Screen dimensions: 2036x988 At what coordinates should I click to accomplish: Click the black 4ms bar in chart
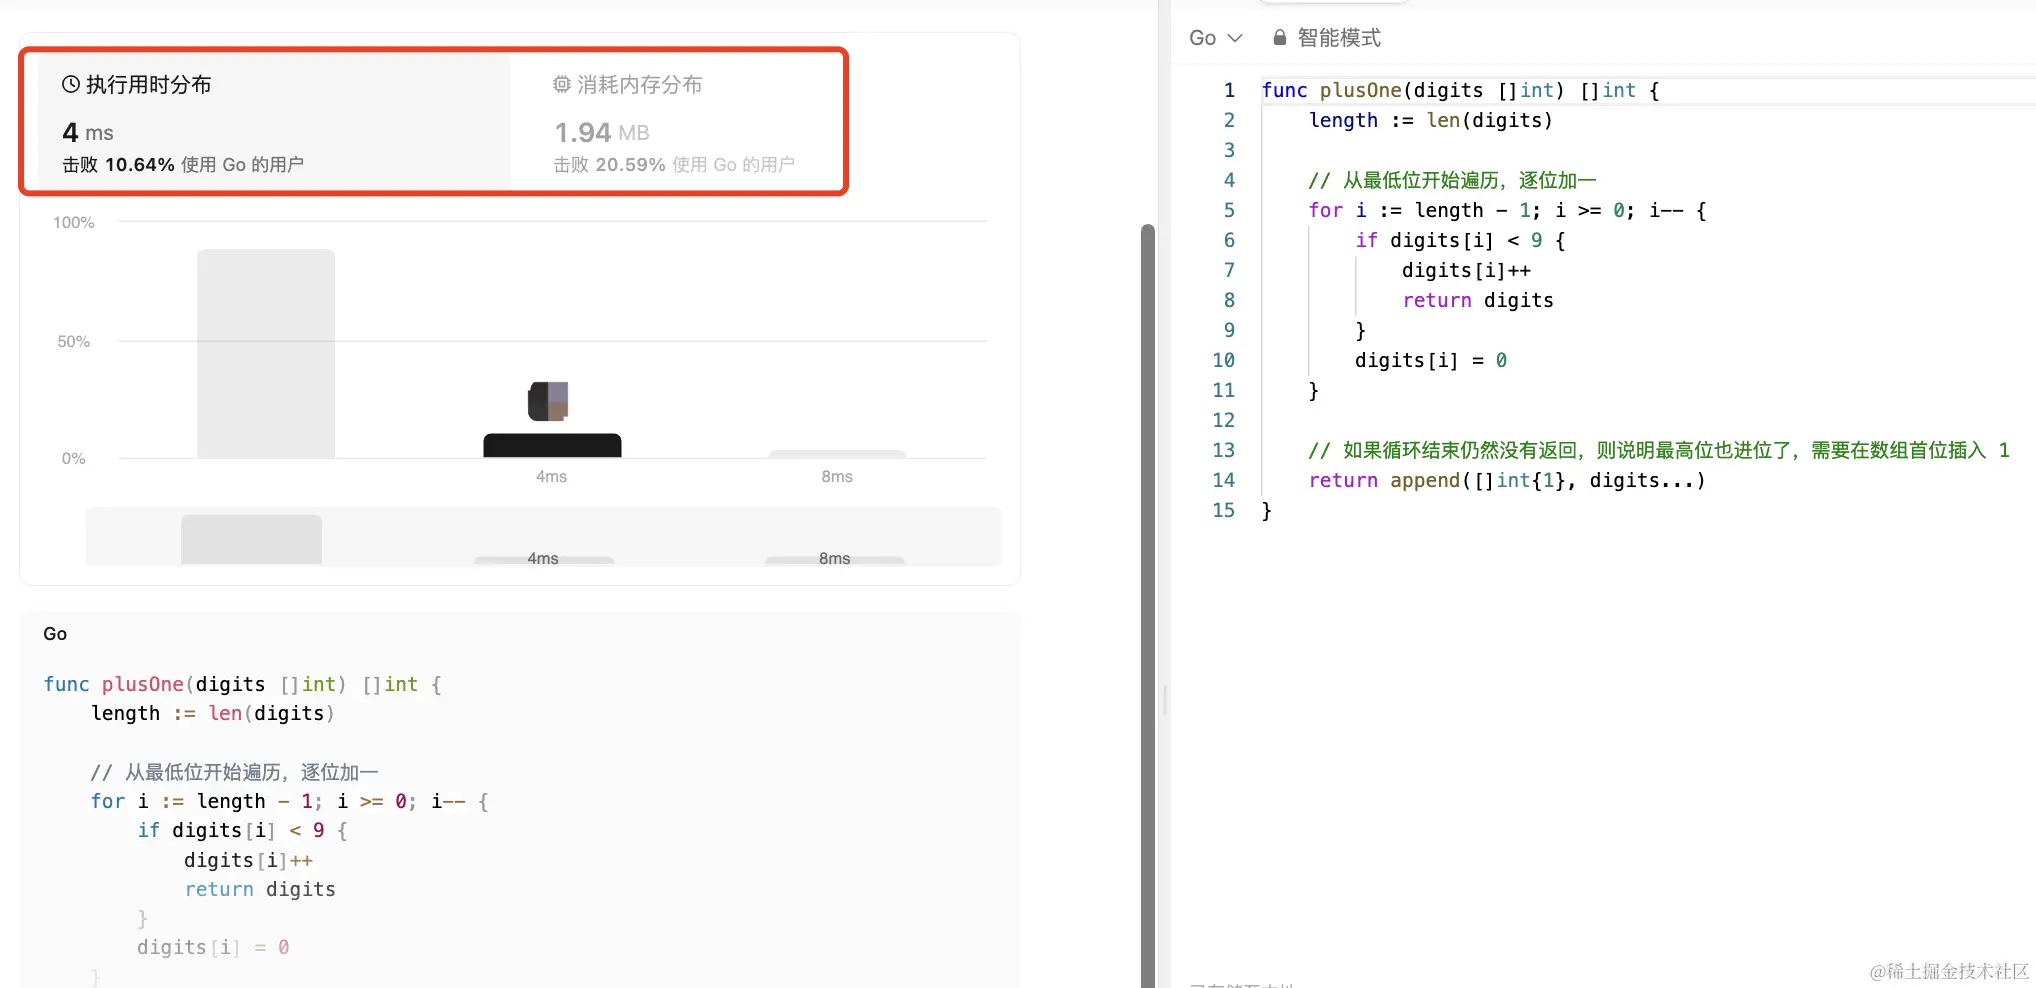click(552, 446)
